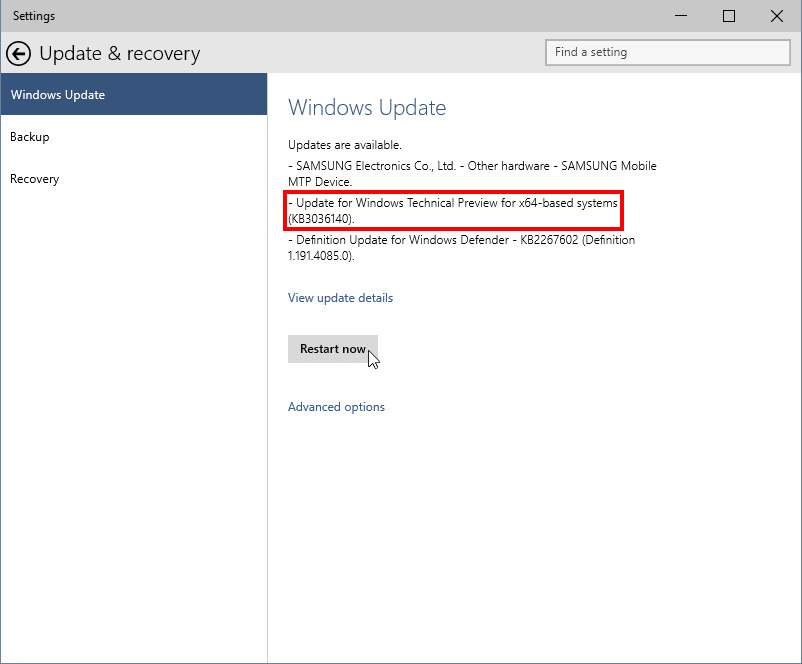Maximize the Settings window
This screenshot has width=802, height=664.
pos(729,16)
